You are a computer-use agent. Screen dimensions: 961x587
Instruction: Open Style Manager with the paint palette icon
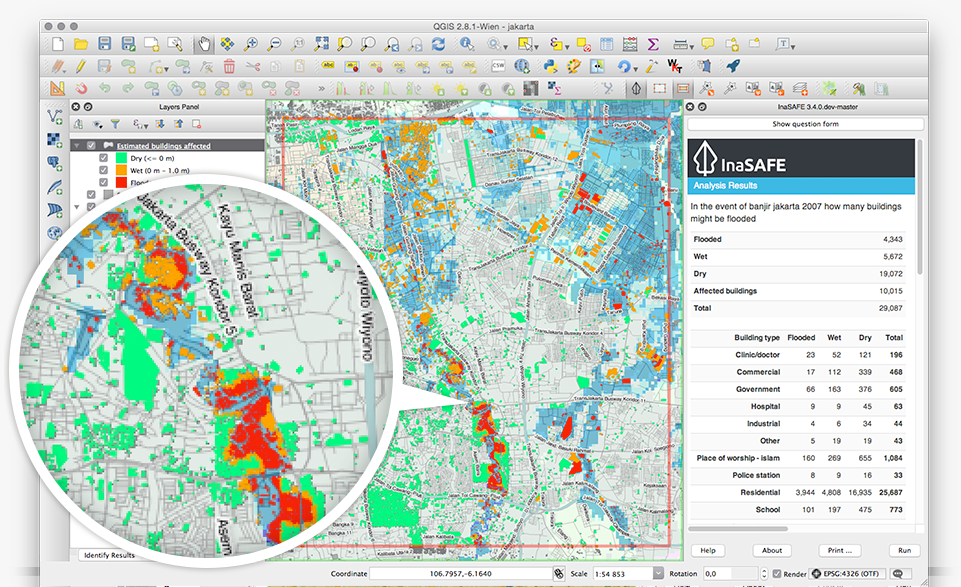pyautogui.click(x=574, y=66)
